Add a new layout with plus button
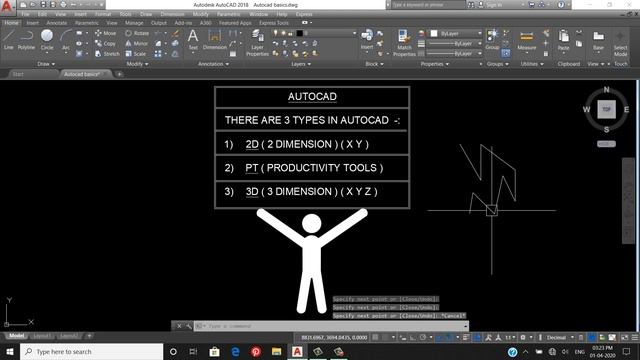640x360 pixels. pos(89,336)
